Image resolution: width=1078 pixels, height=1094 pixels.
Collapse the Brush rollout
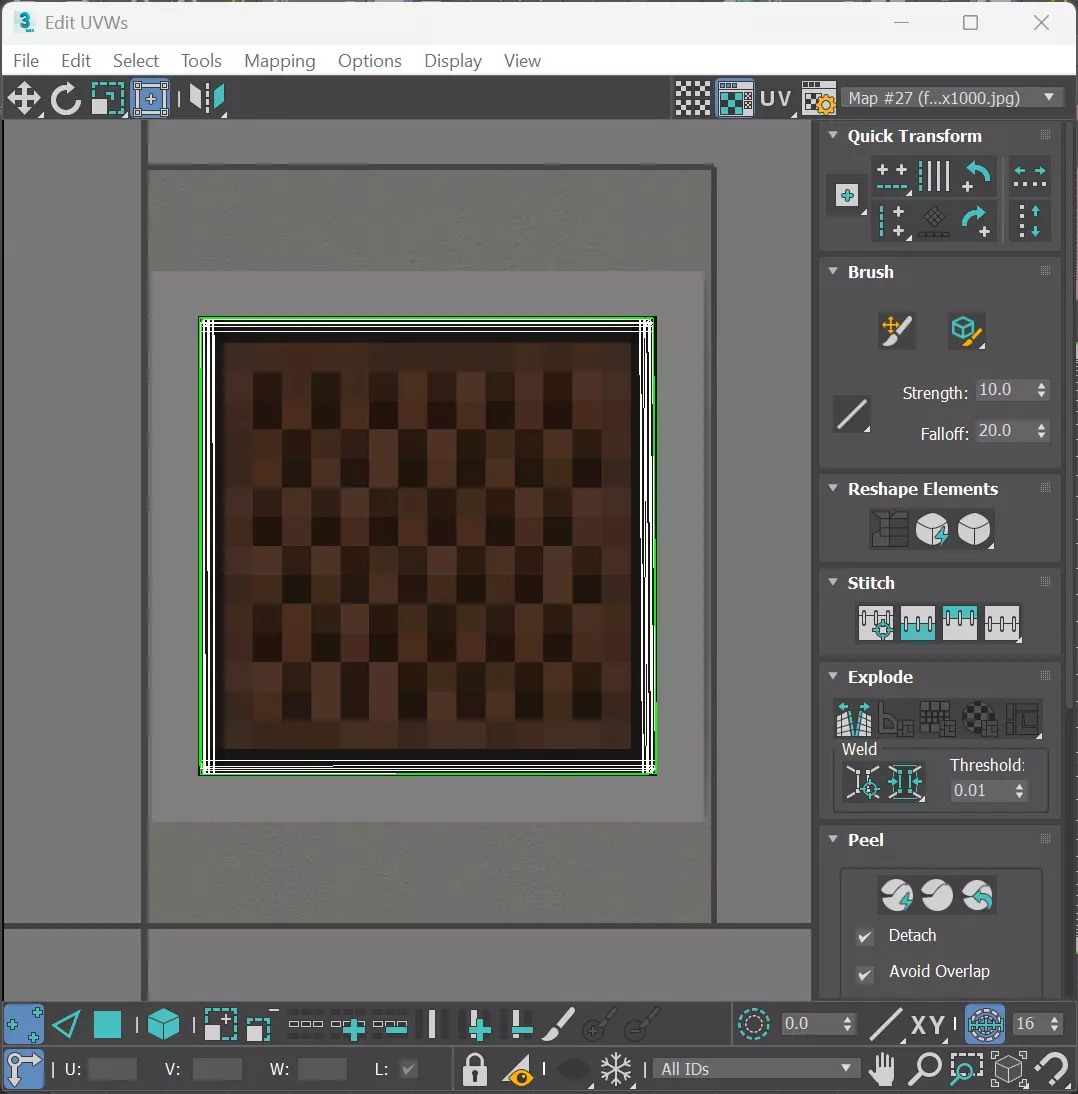pos(833,271)
